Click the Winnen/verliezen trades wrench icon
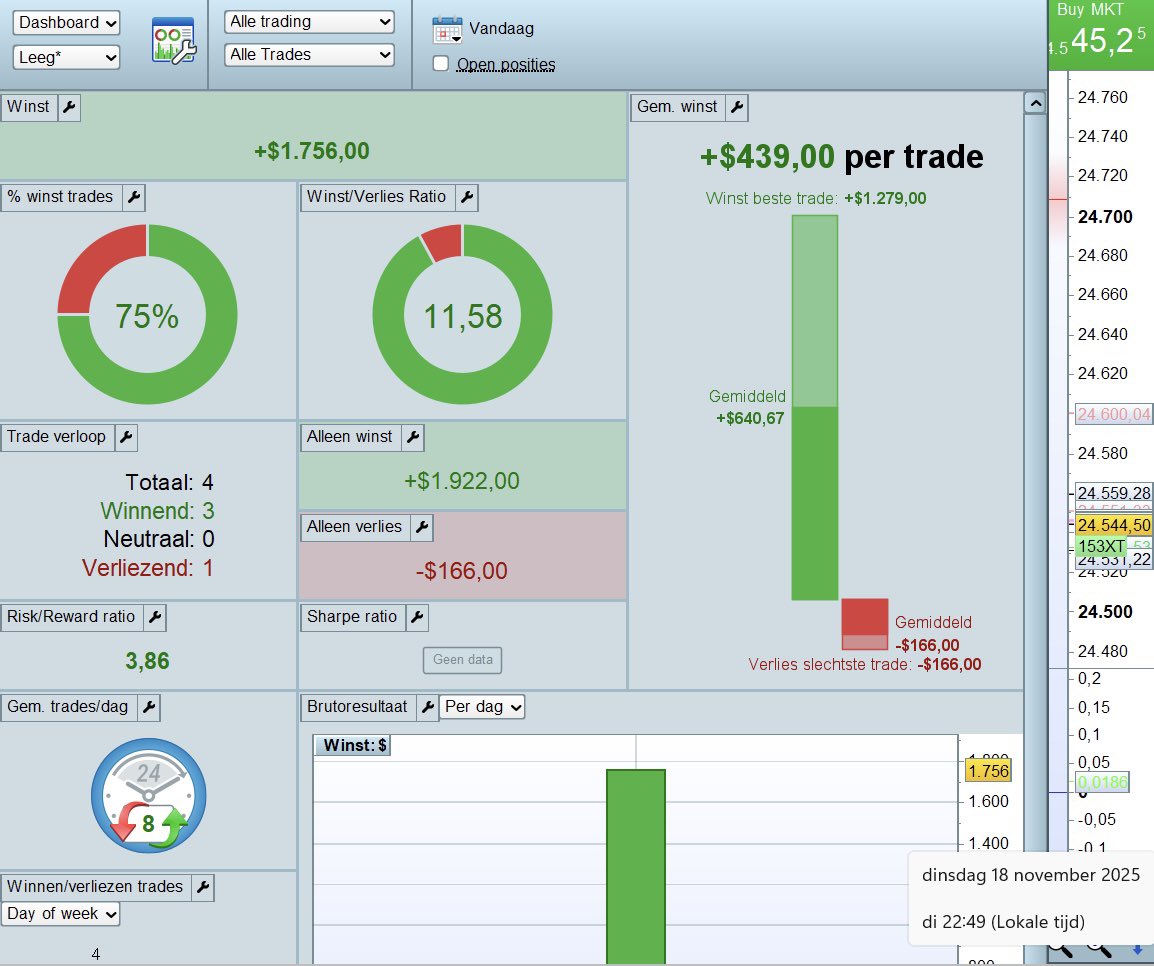 pos(202,887)
